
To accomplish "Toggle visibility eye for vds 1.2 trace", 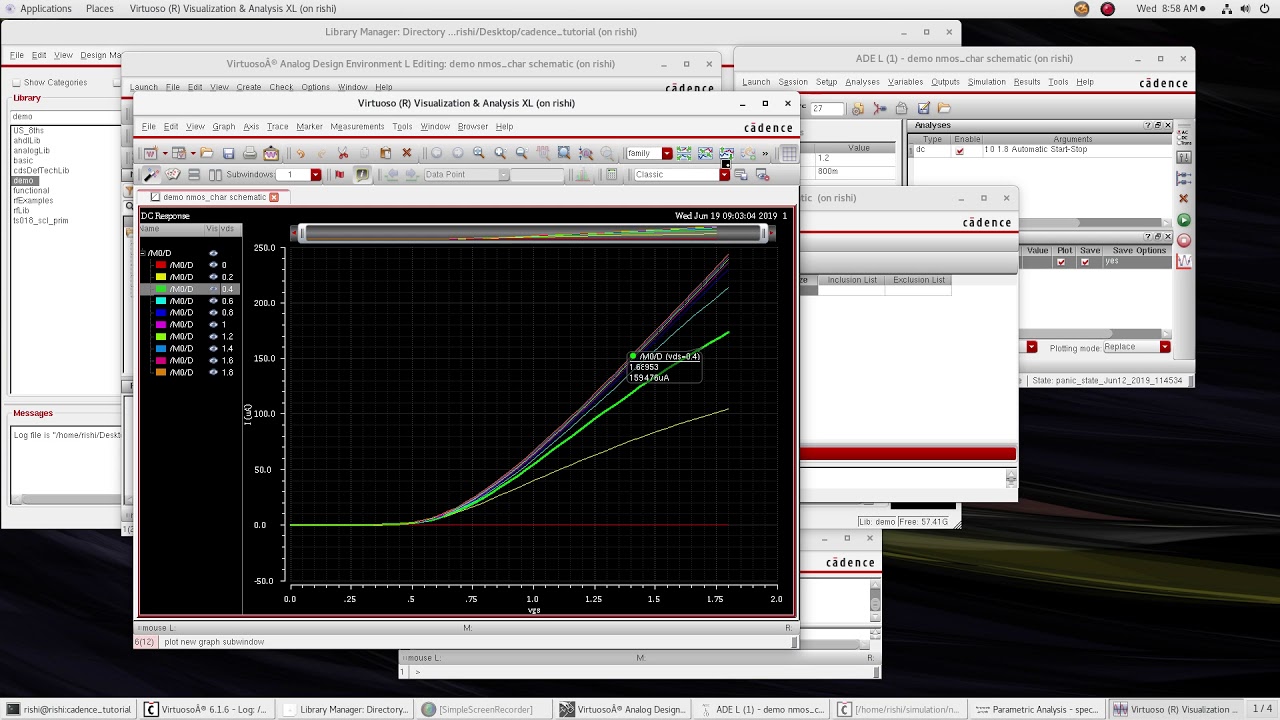I will [x=213, y=336].
